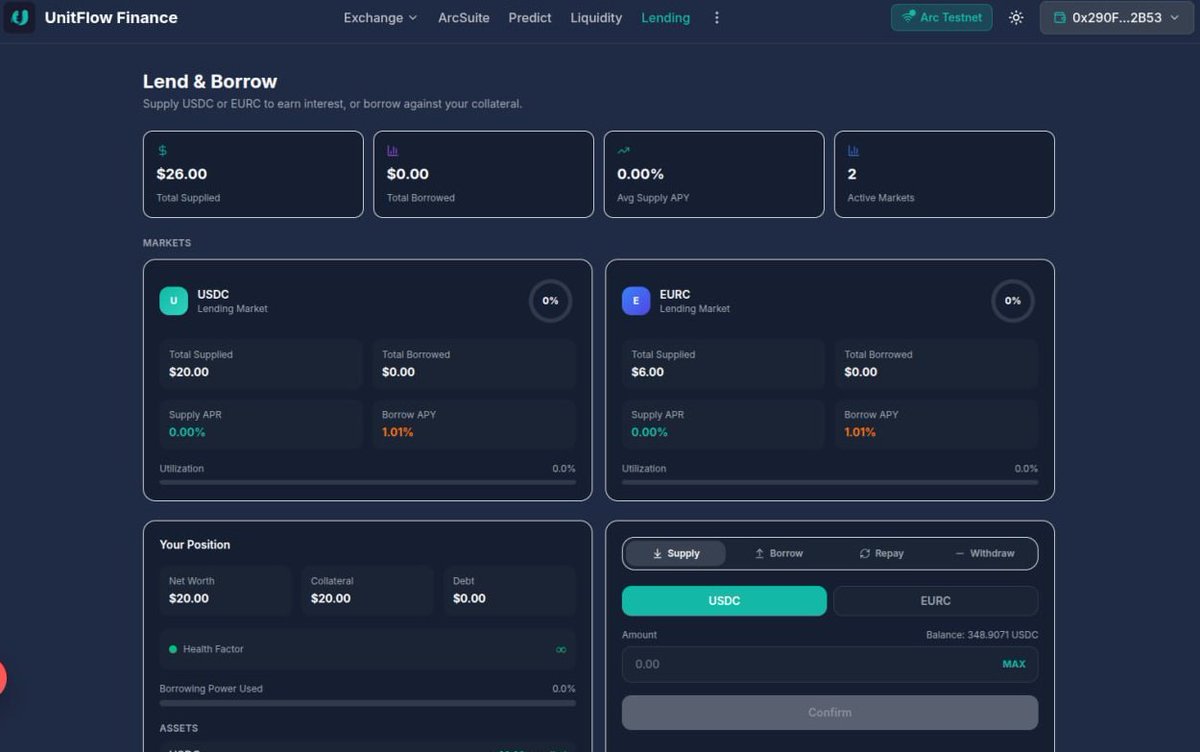Viewport: 1200px width, 752px height.
Task: Click the green Health Factor dot
Action: pyautogui.click(x=173, y=649)
